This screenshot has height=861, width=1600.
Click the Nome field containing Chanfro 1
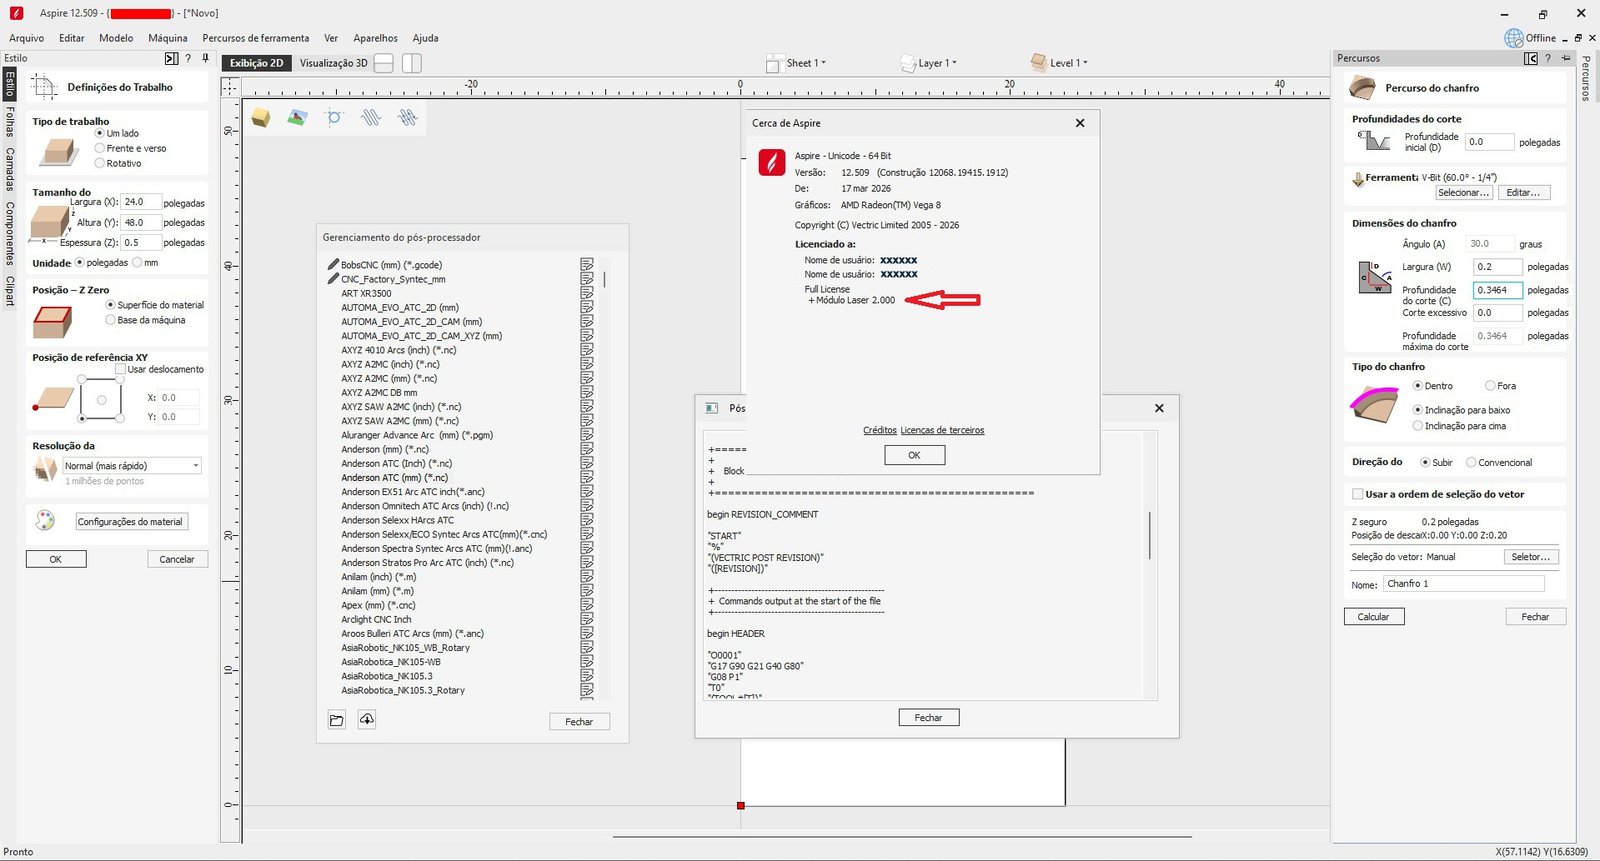(1464, 584)
